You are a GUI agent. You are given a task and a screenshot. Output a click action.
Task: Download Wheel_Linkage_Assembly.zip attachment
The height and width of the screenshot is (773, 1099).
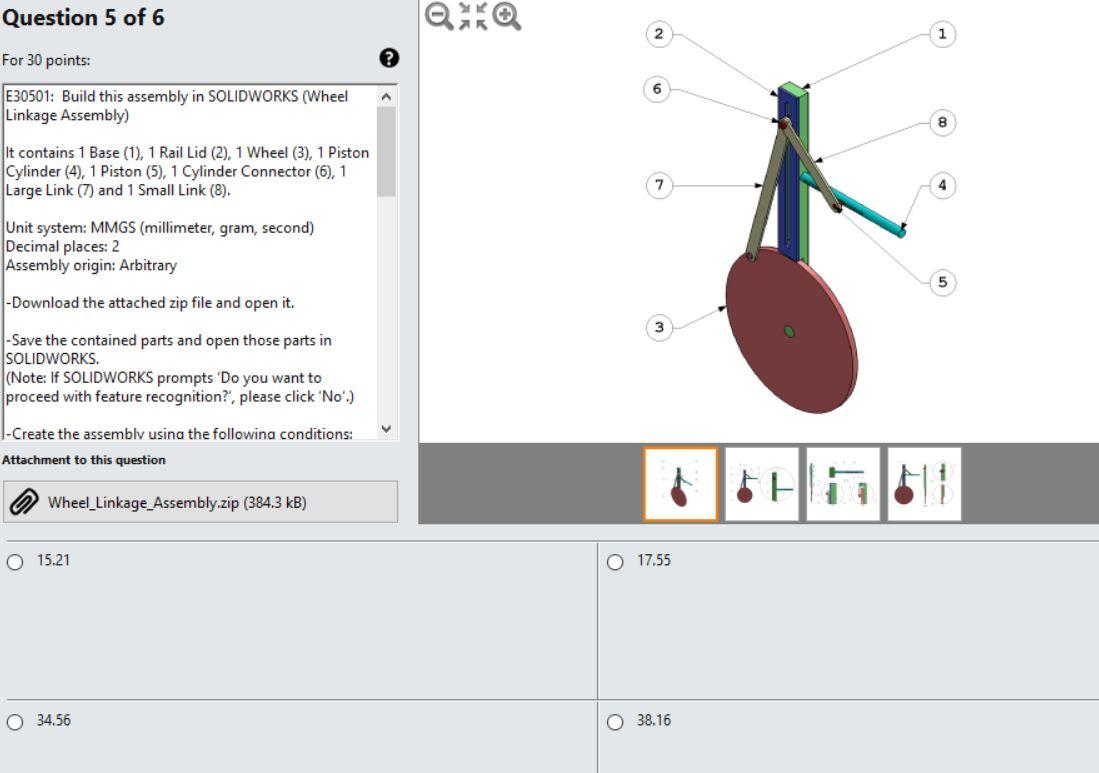point(200,502)
